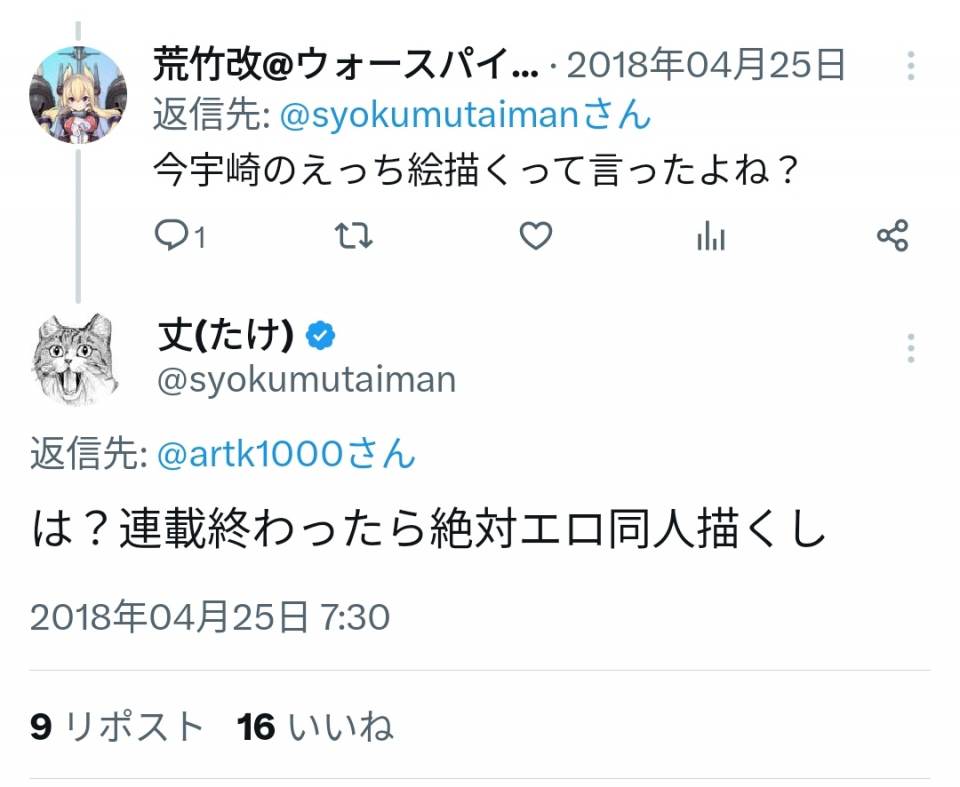Screen dimensions: 960x787
Task: Follow the @syokumutaiman mention in the first reply
Action: tap(430, 116)
